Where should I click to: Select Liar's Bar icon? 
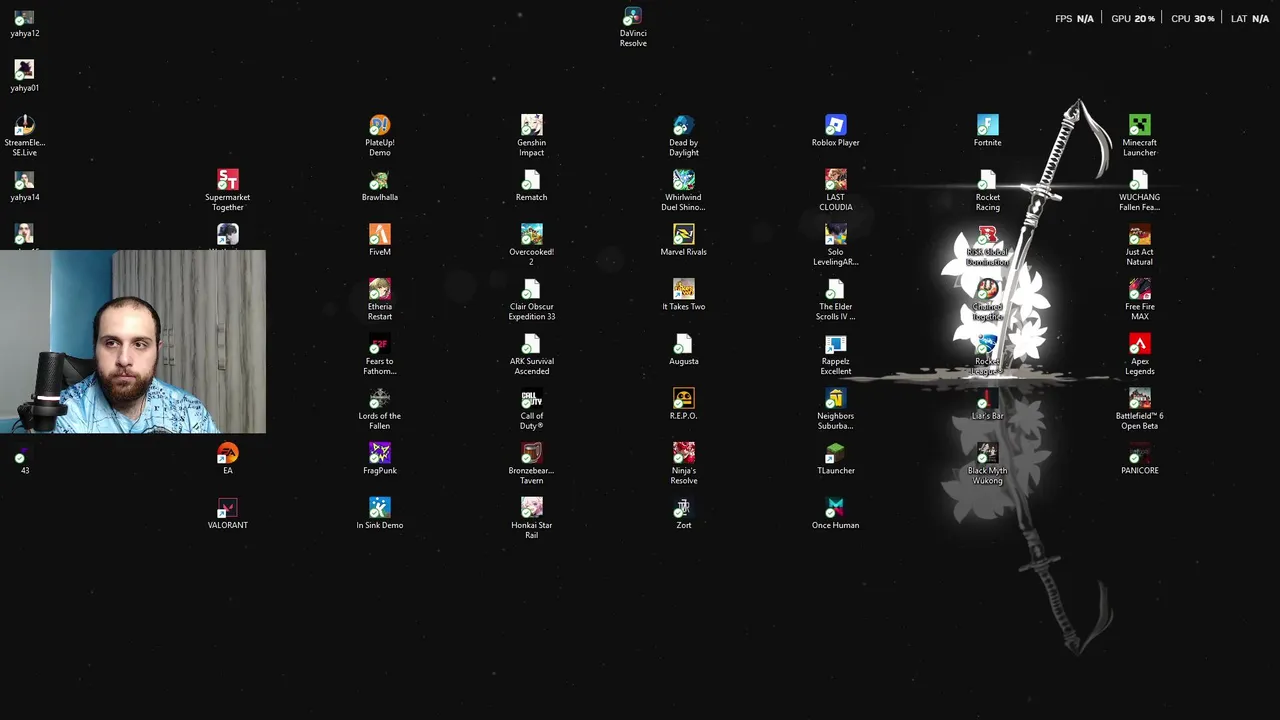[988, 404]
